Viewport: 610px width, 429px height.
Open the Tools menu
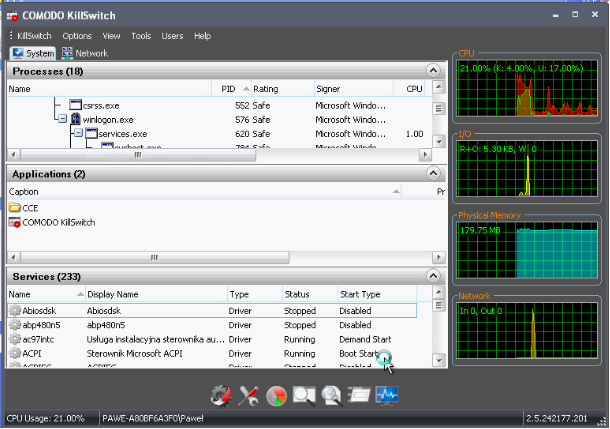pos(141,36)
